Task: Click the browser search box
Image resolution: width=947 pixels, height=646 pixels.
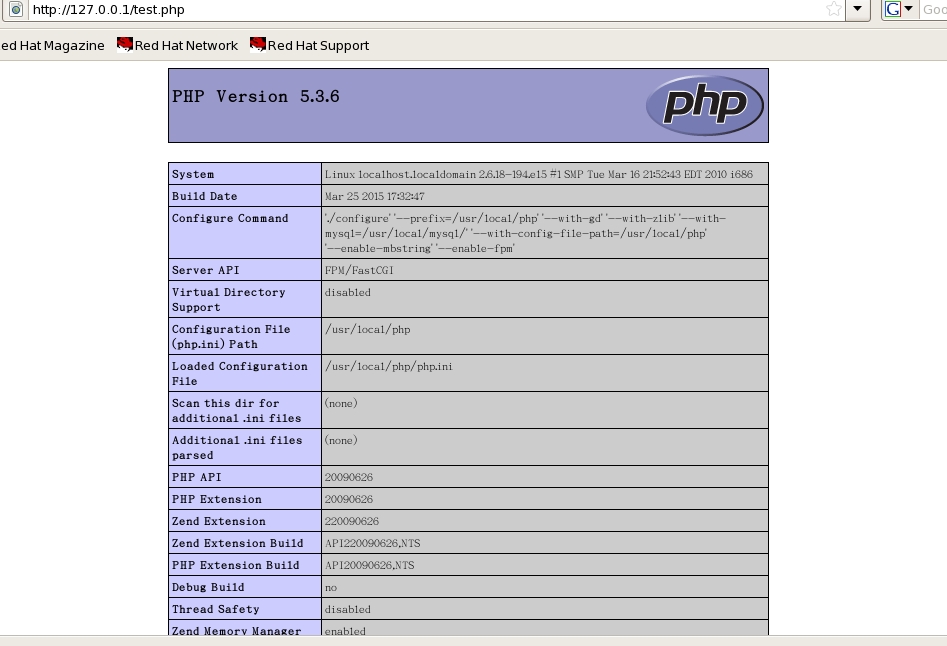Action: click(x=934, y=9)
